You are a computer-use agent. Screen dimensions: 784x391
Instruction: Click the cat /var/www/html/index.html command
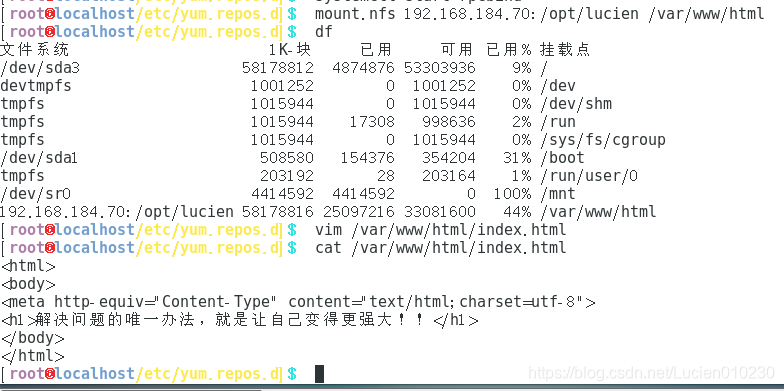[440, 248]
